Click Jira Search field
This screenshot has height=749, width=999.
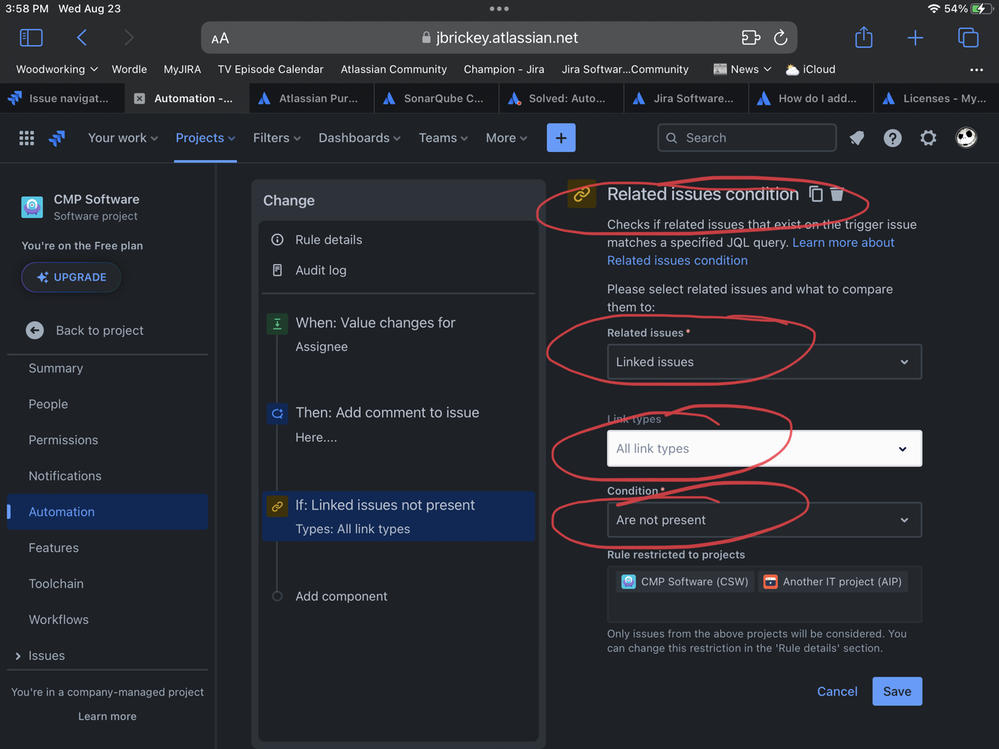pyautogui.click(x=747, y=138)
